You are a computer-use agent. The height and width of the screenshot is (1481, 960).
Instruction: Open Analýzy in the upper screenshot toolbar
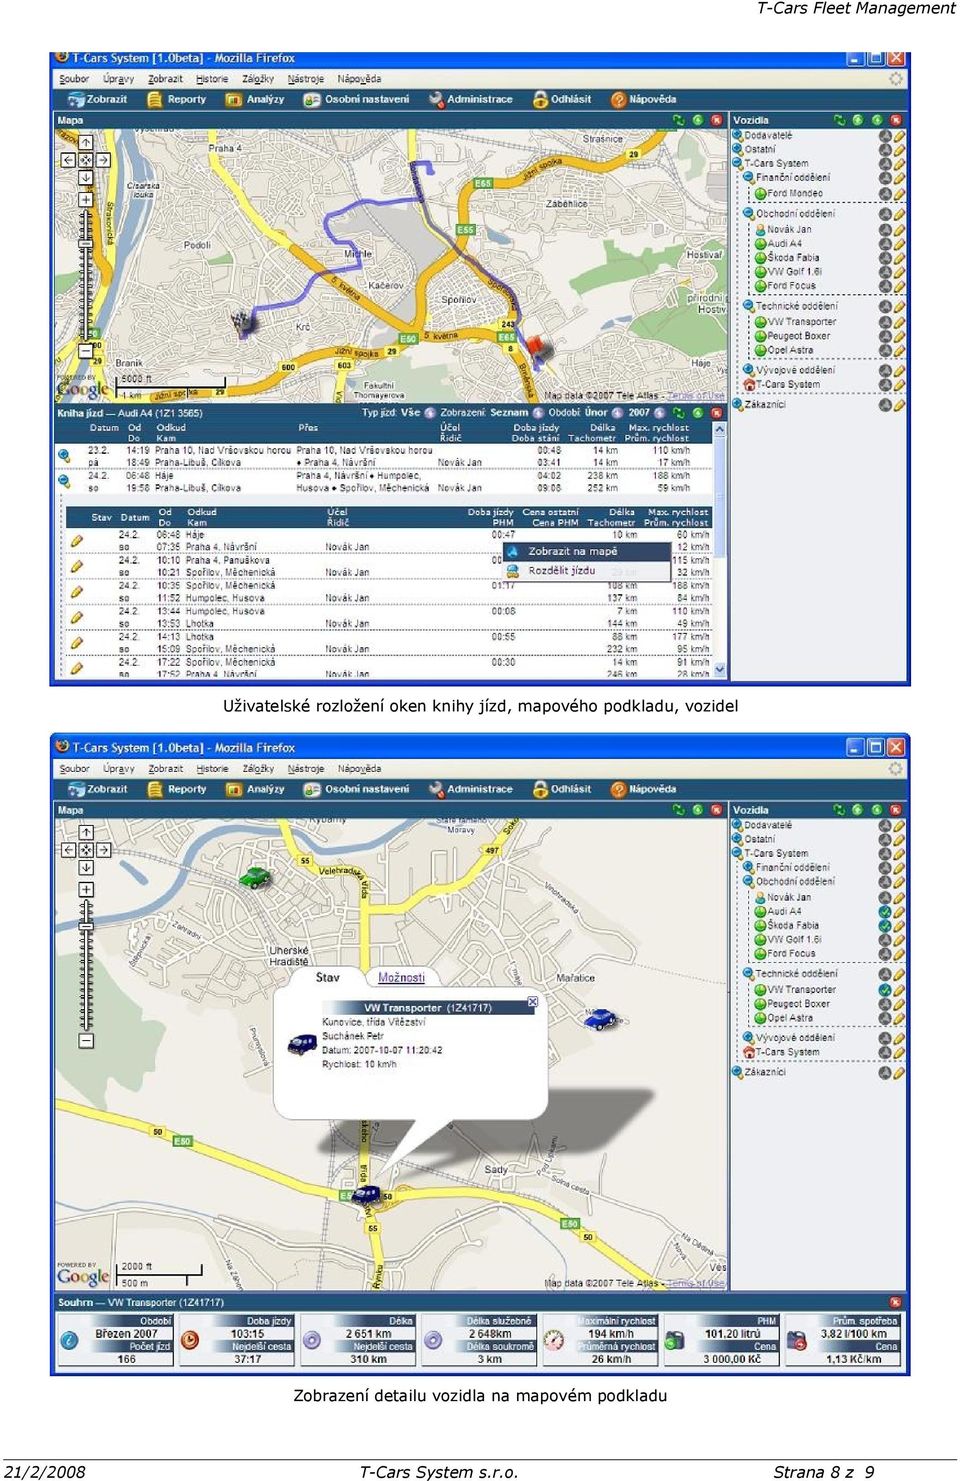coord(255,99)
